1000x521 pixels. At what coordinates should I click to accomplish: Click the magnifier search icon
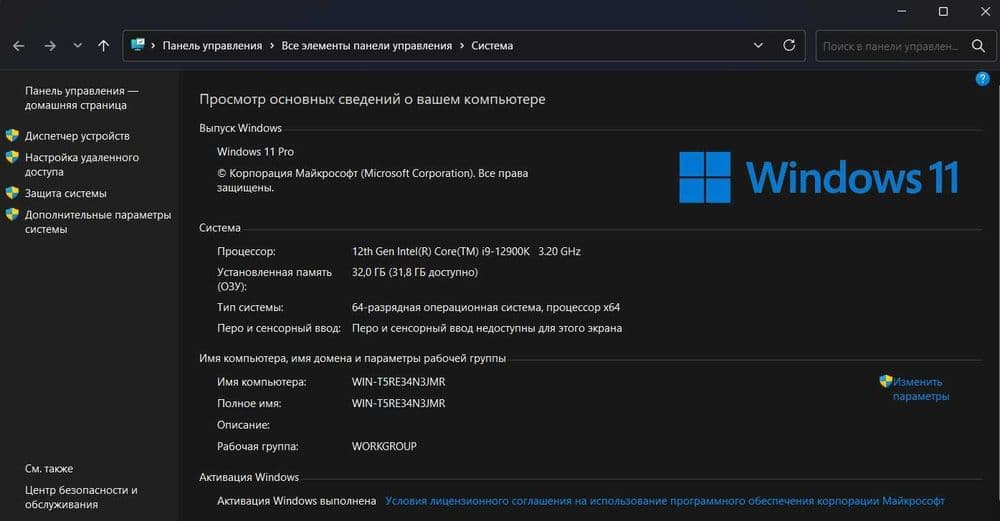point(978,46)
